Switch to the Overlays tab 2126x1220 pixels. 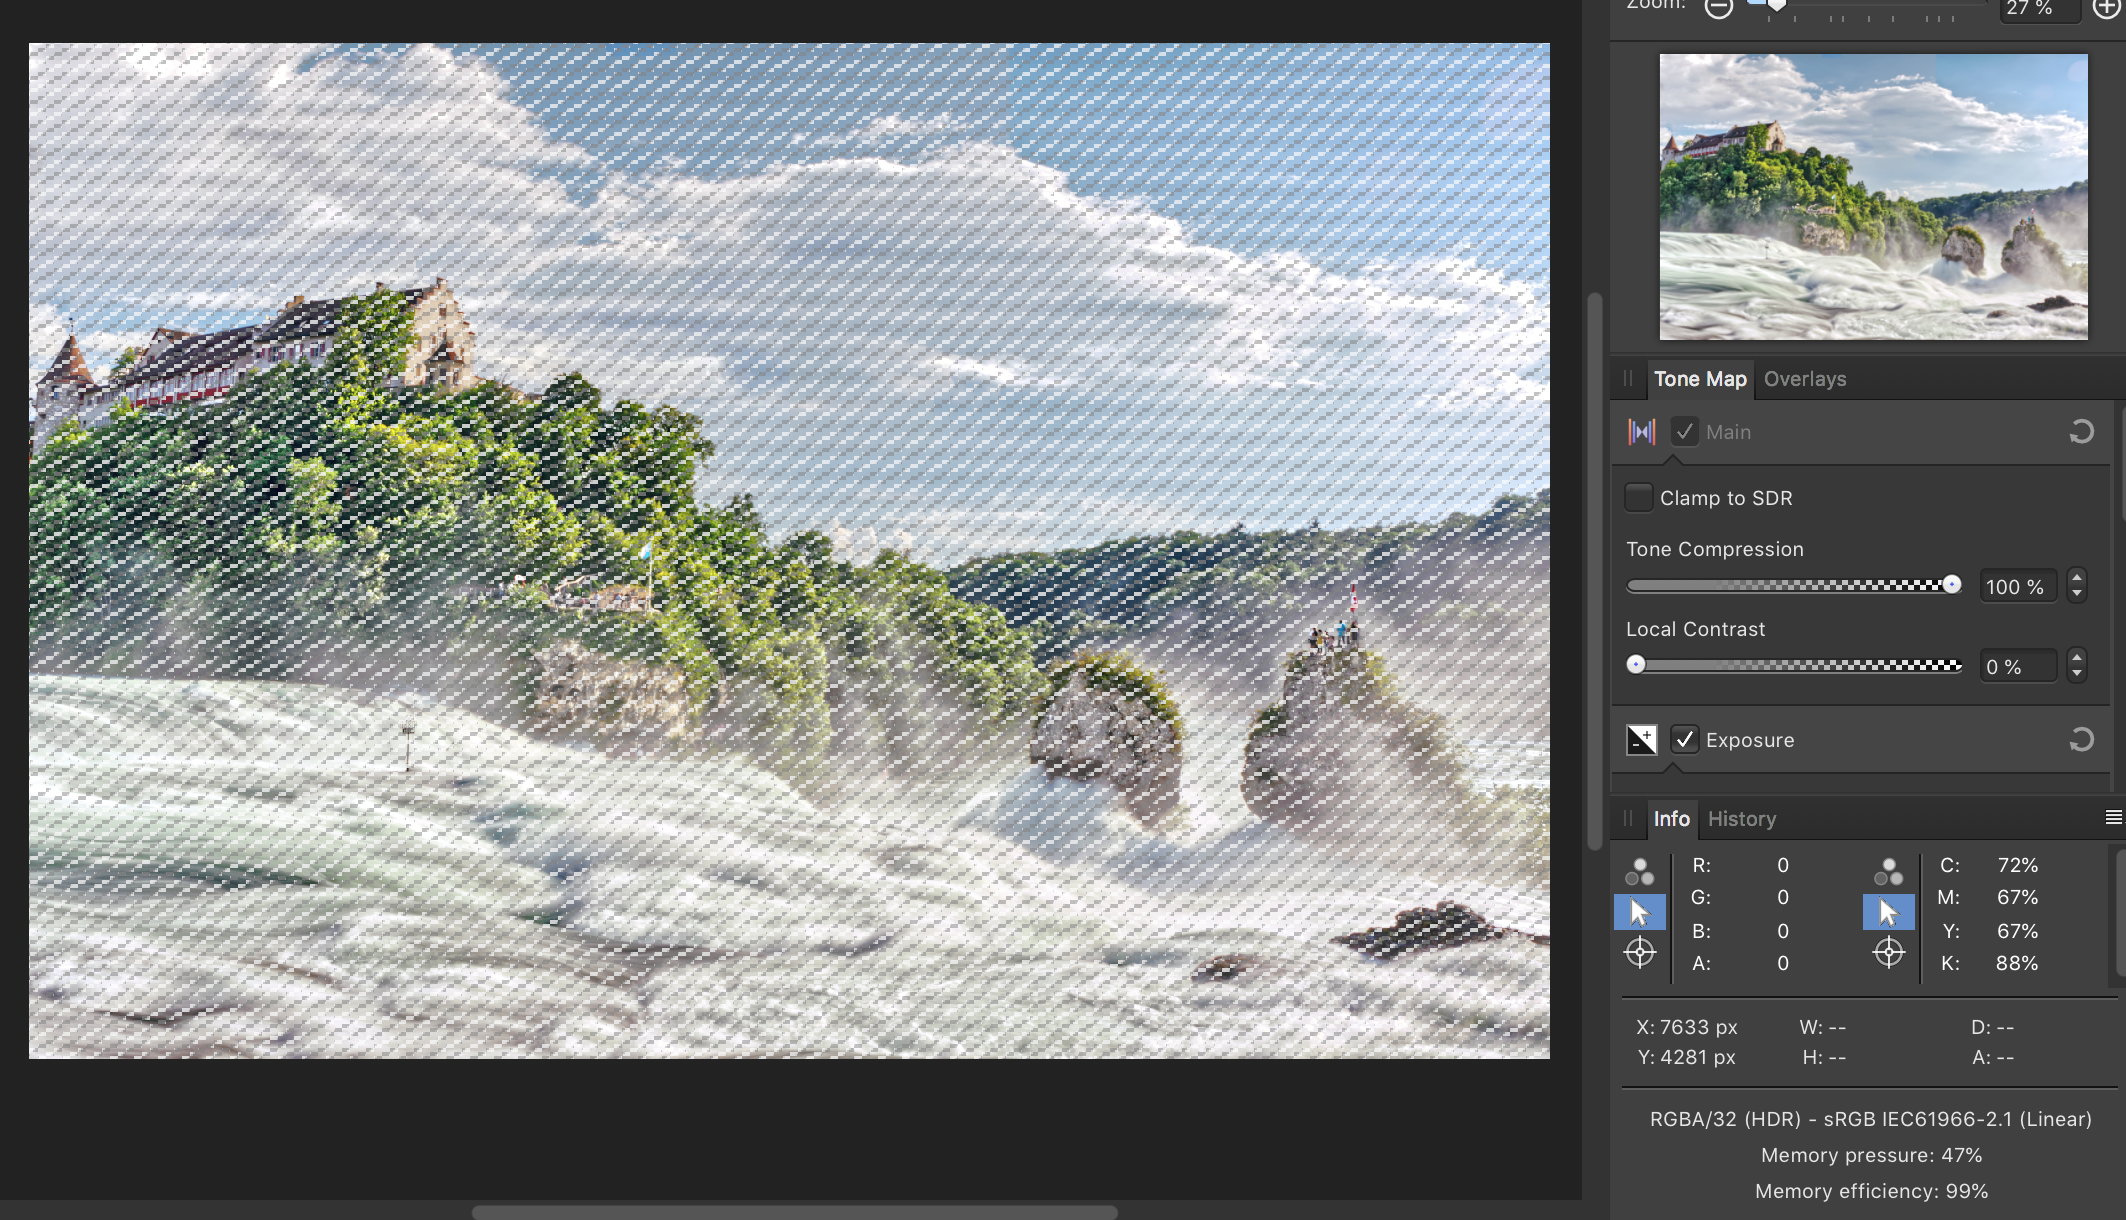pos(1805,379)
